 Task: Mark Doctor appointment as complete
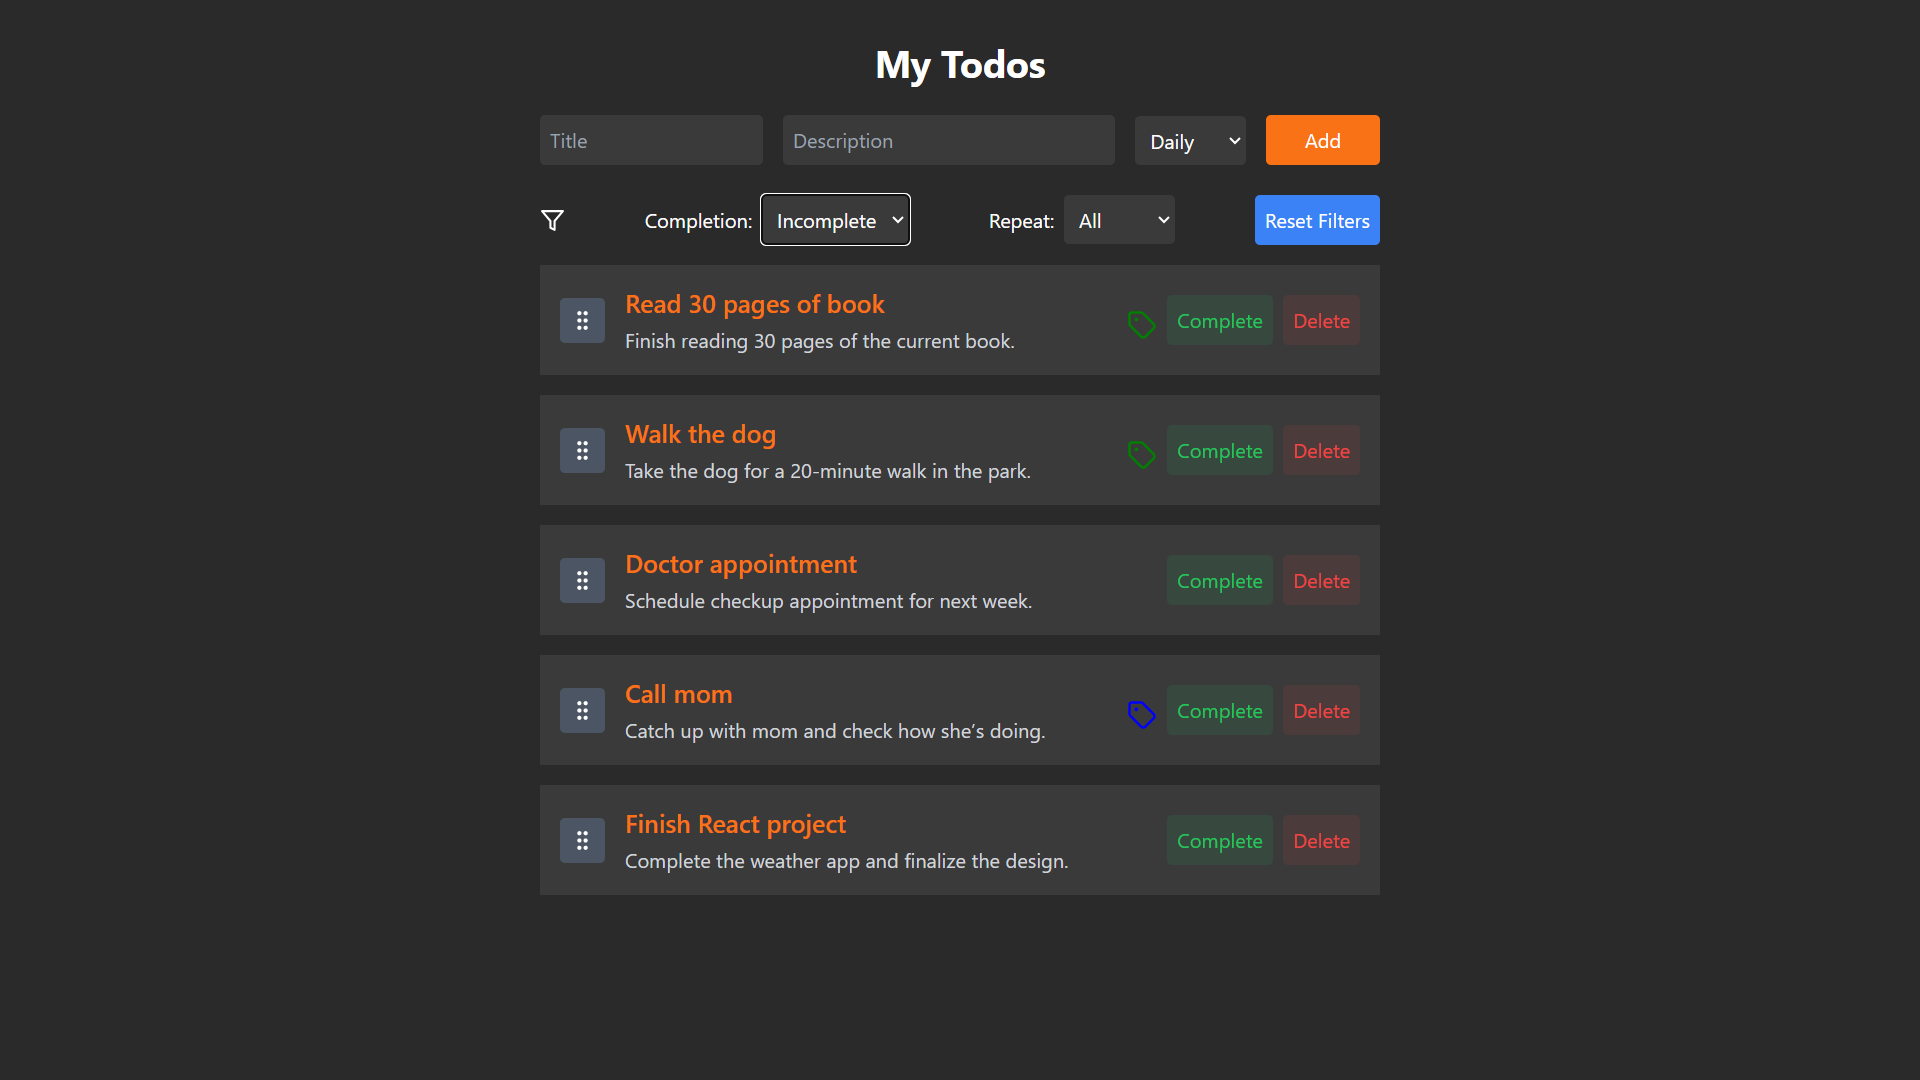pyautogui.click(x=1219, y=580)
